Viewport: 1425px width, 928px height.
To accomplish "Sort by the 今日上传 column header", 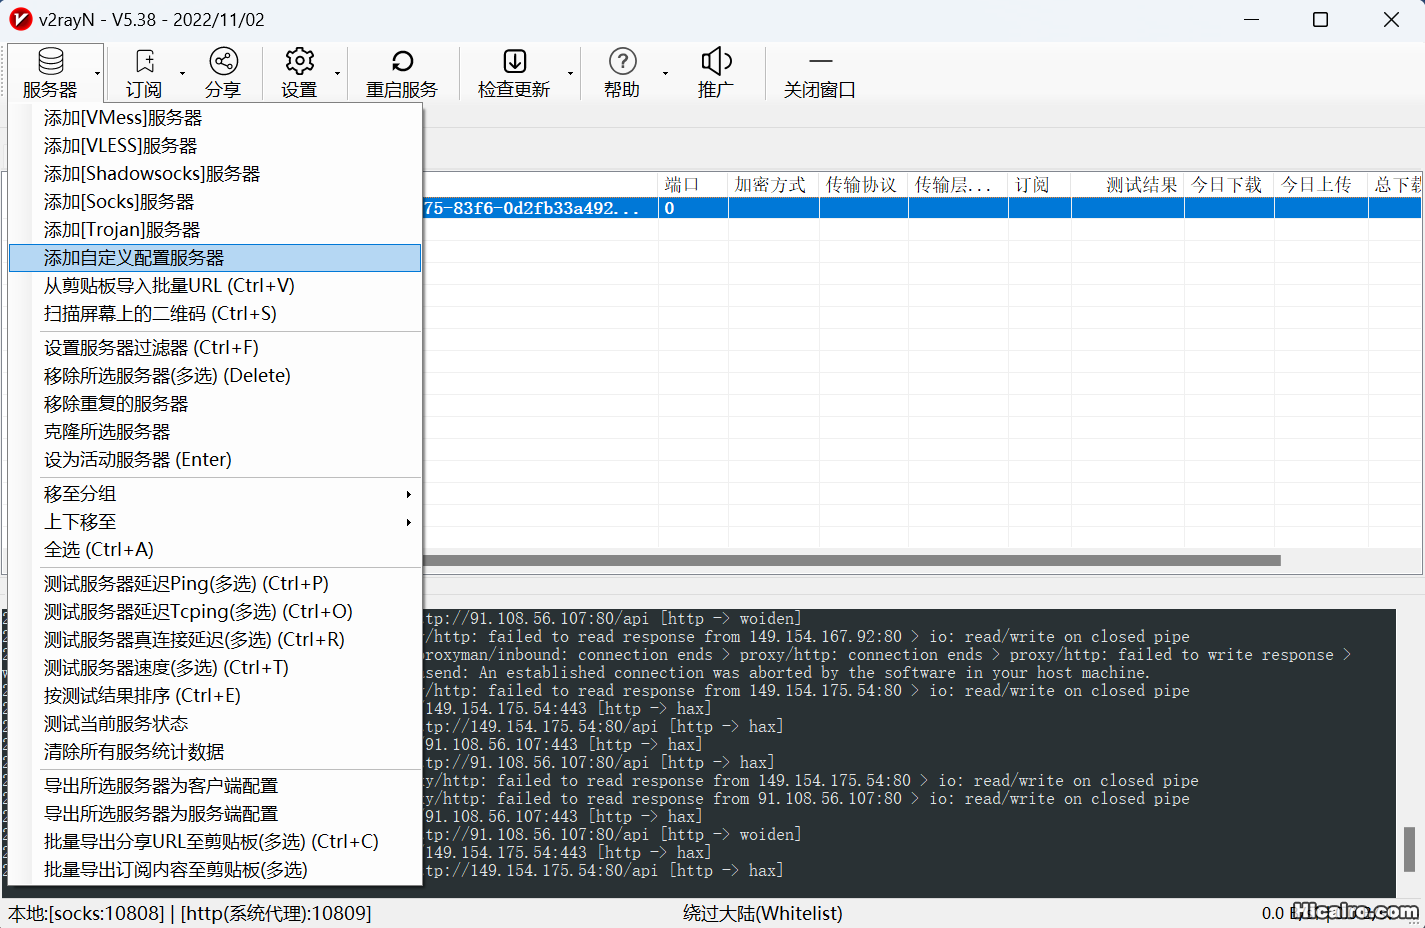I will pos(1321,185).
